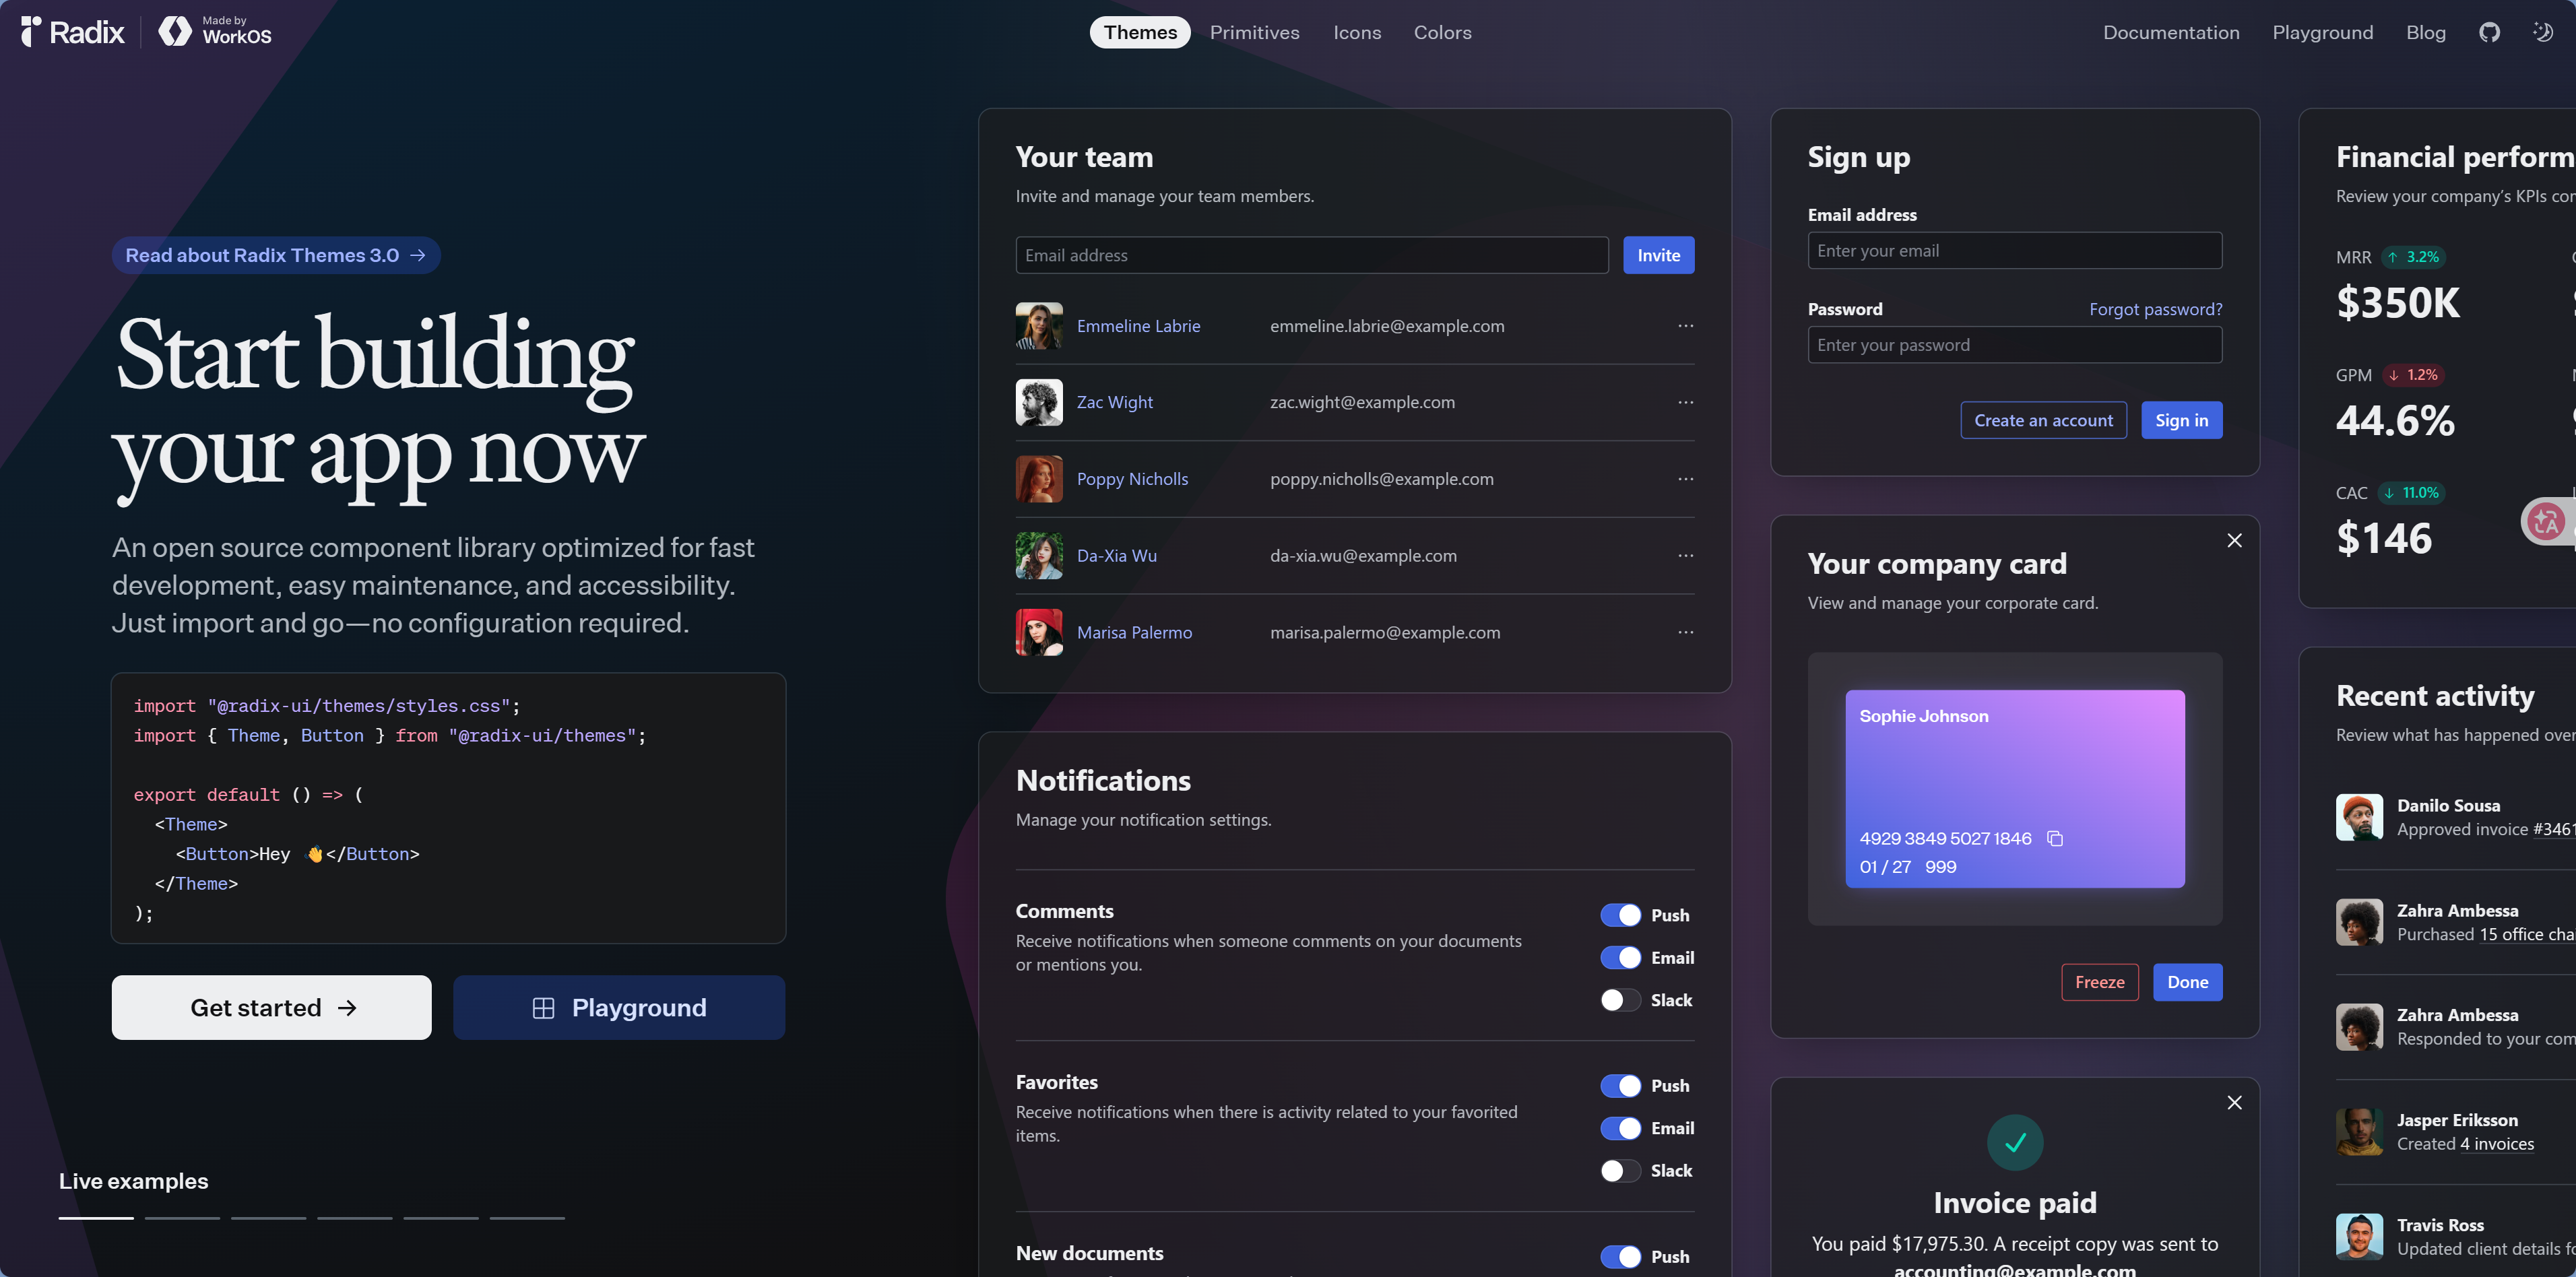Enable Comments Slack notifications
This screenshot has width=2576, height=1277.
(1620, 1000)
